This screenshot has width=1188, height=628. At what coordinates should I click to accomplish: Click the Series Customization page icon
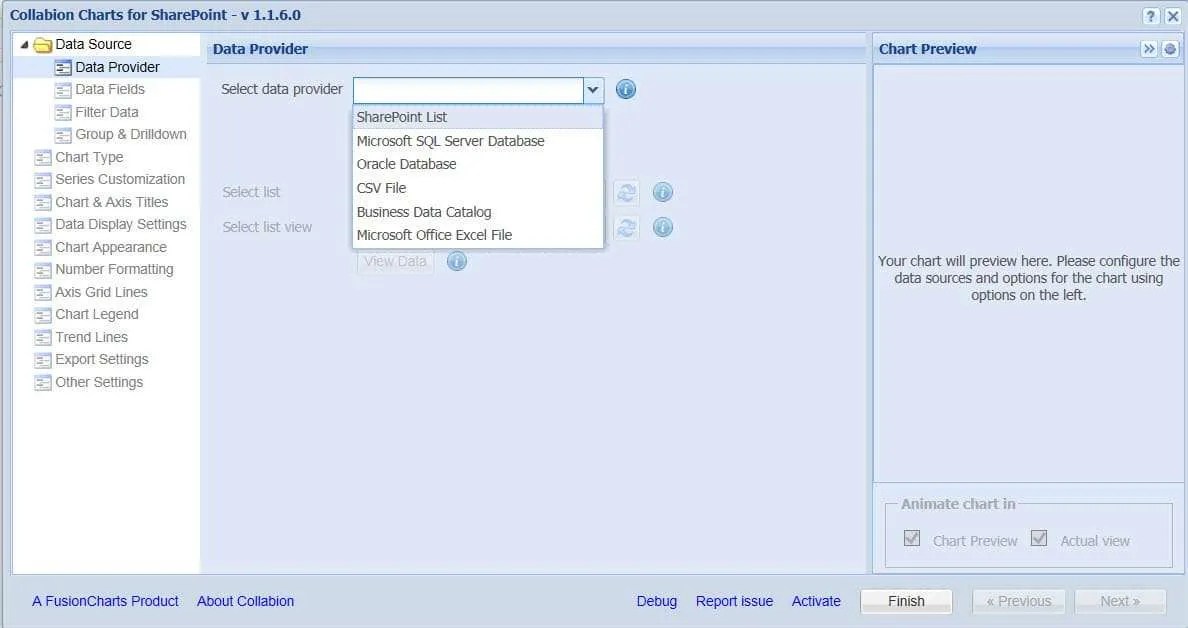pos(43,180)
